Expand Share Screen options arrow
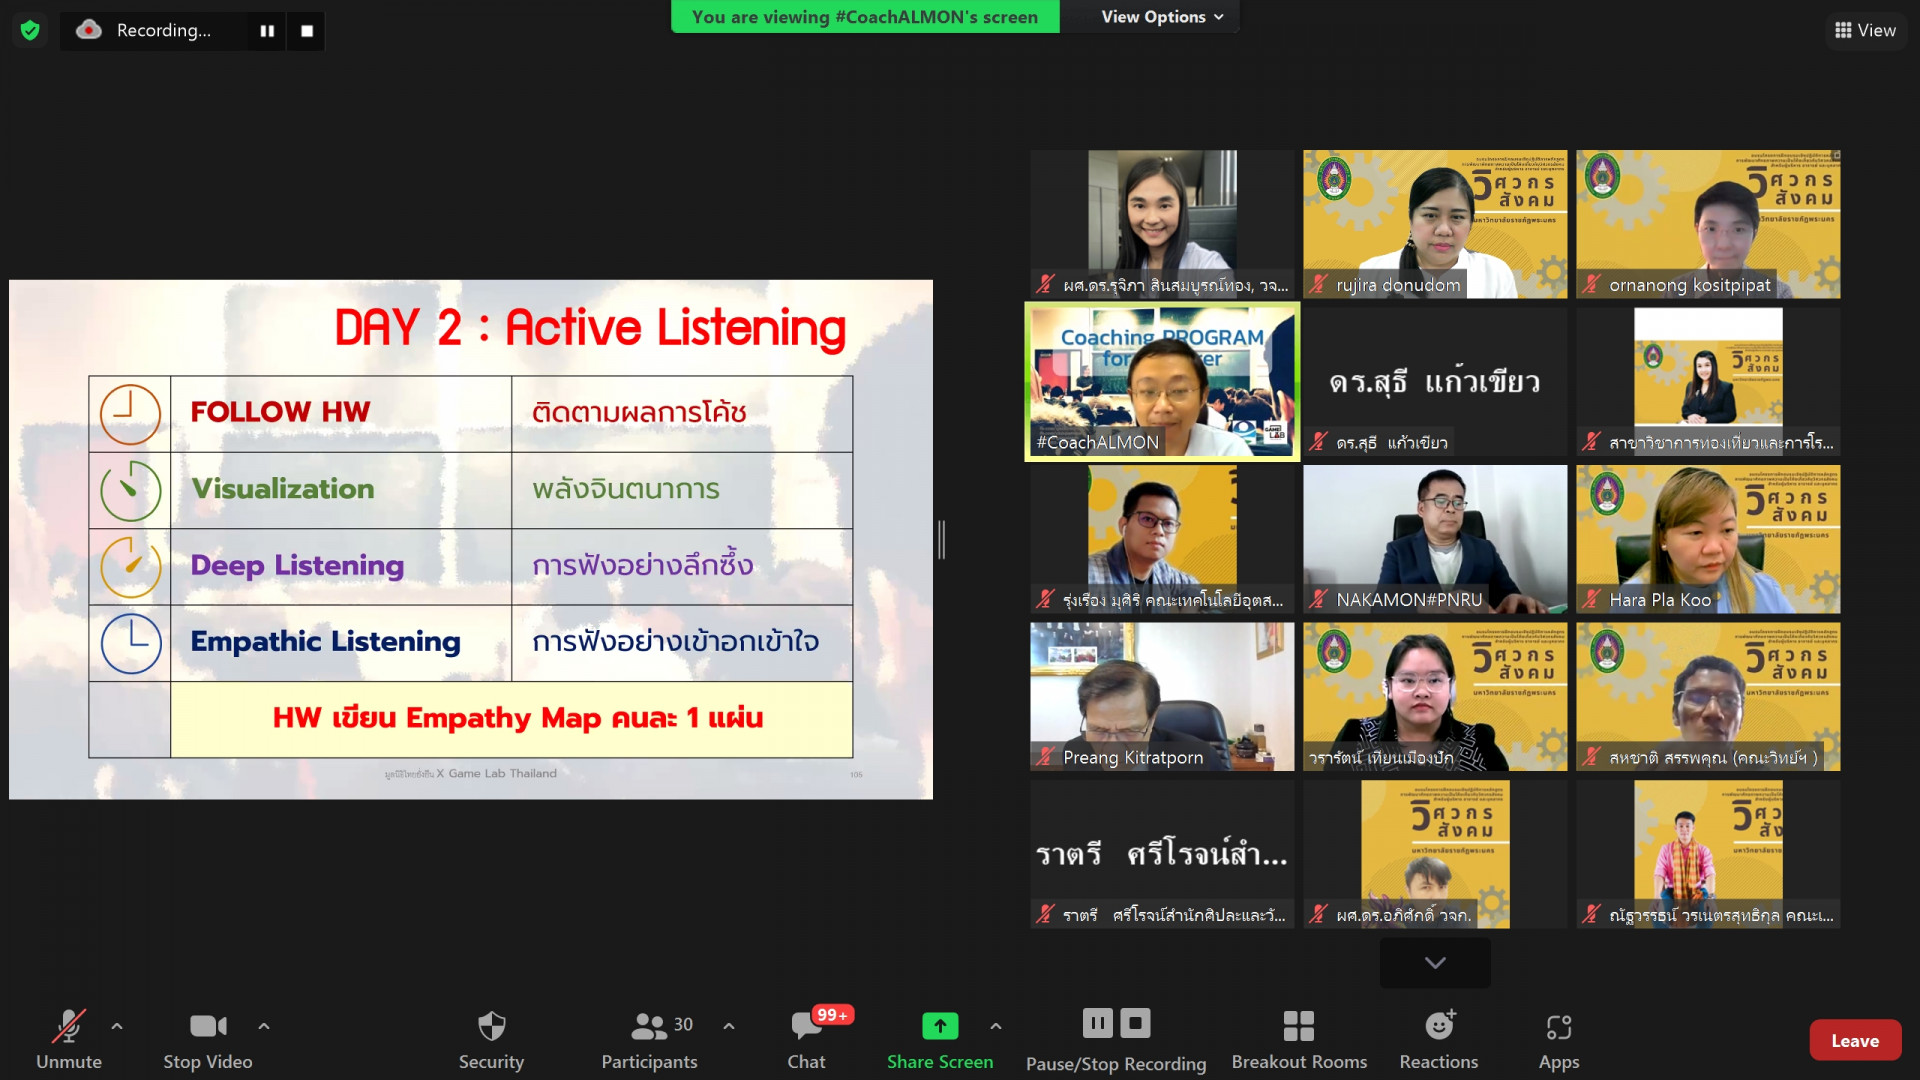This screenshot has height=1080, width=1920. point(996,1026)
